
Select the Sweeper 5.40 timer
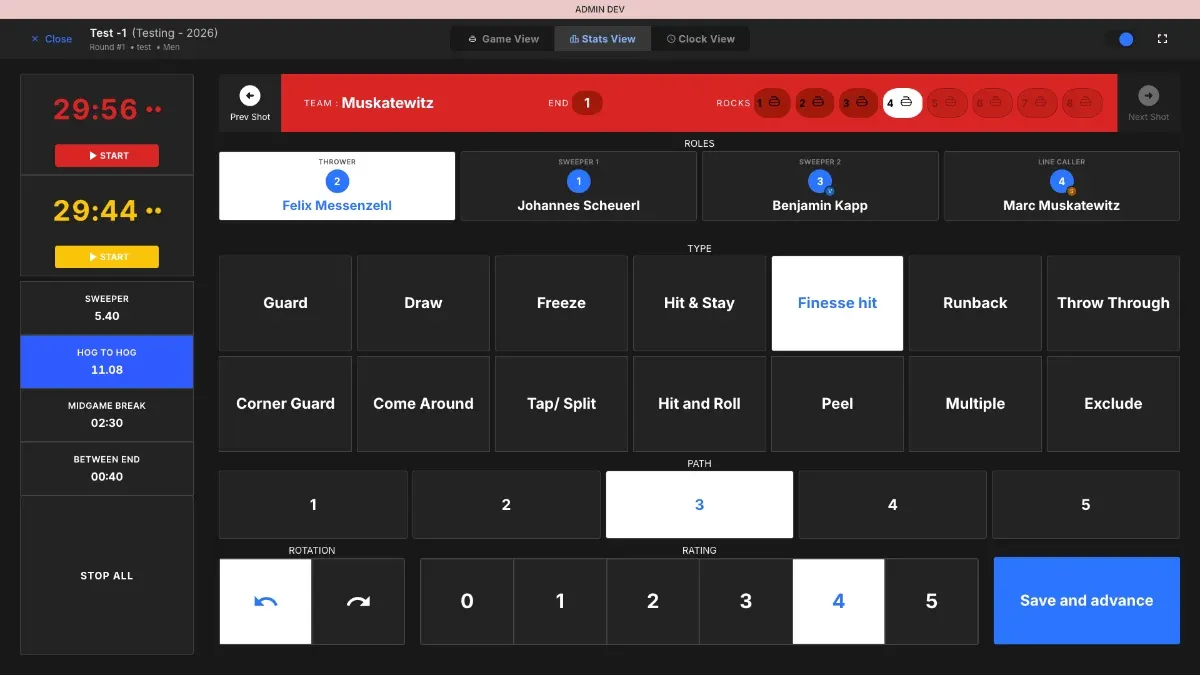(107, 308)
